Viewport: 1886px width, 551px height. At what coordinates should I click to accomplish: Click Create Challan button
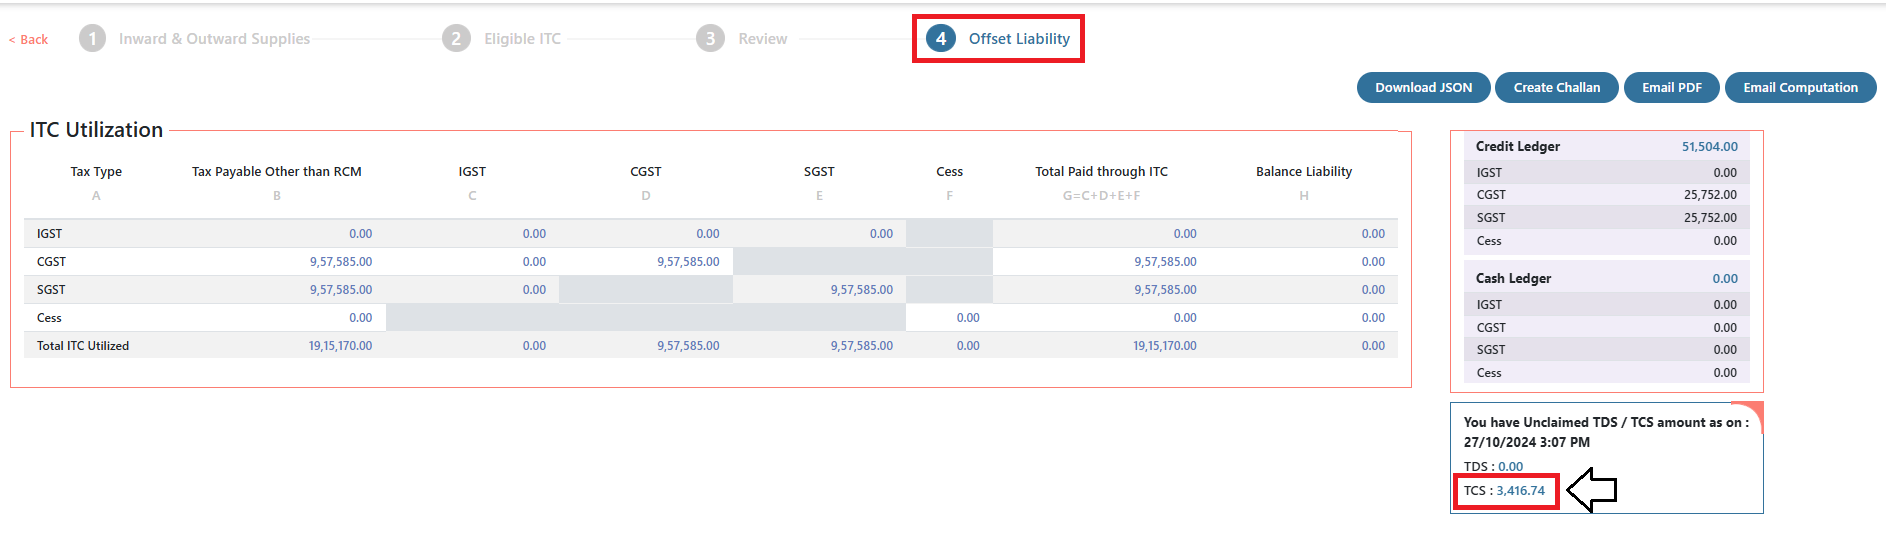click(1556, 88)
